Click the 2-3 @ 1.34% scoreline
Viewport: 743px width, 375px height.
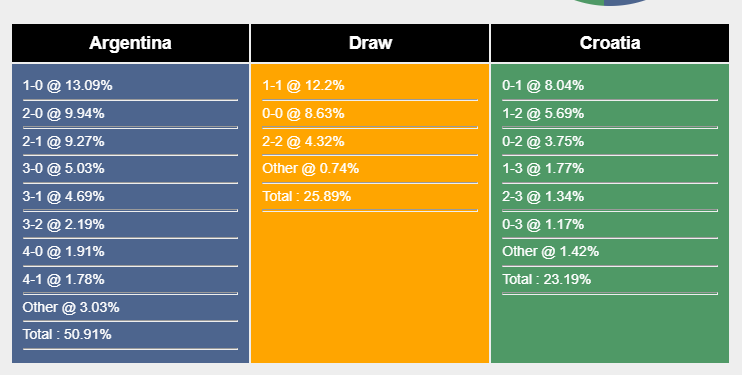click(610, 196)
